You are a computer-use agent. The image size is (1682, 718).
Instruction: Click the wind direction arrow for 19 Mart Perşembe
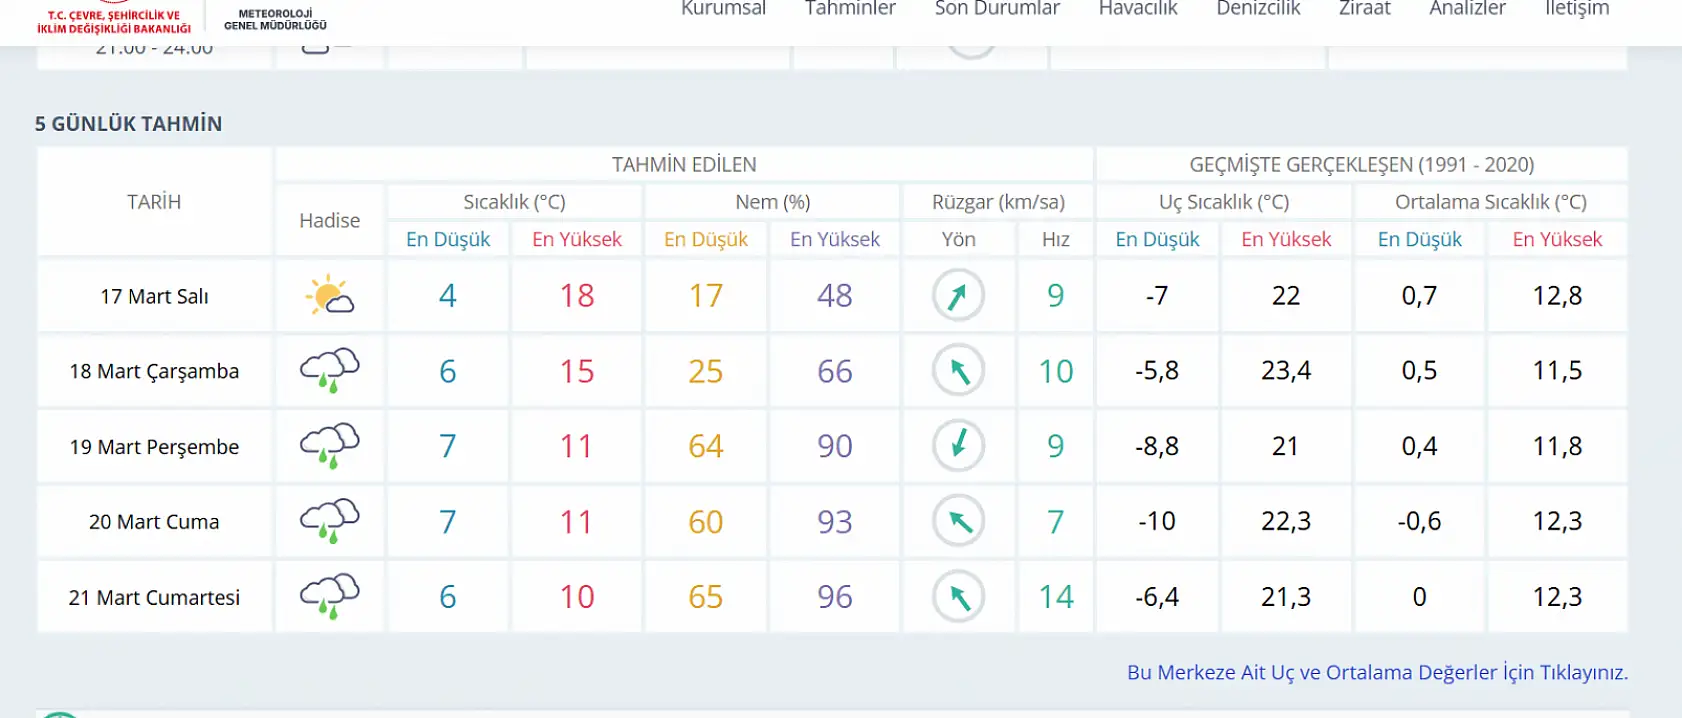pos(958,446)
